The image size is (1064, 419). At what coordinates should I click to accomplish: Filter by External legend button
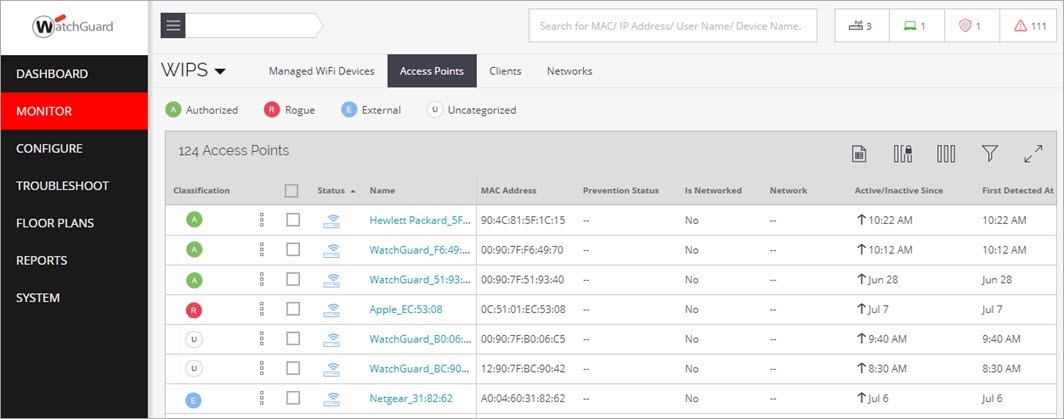[371, 110]
